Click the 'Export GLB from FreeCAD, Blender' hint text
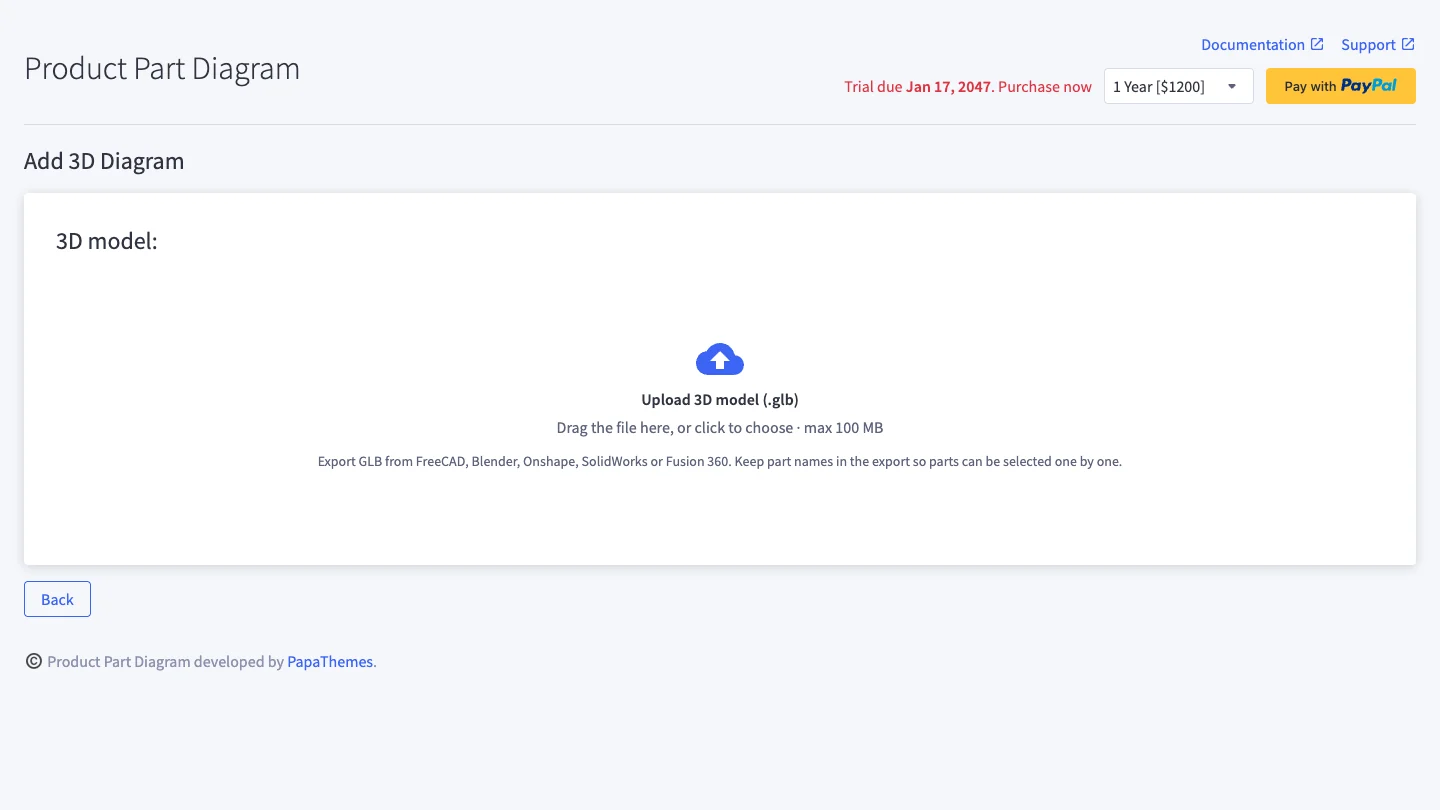The height and width of the screenshot is (810, 1440). pos(720,462)
